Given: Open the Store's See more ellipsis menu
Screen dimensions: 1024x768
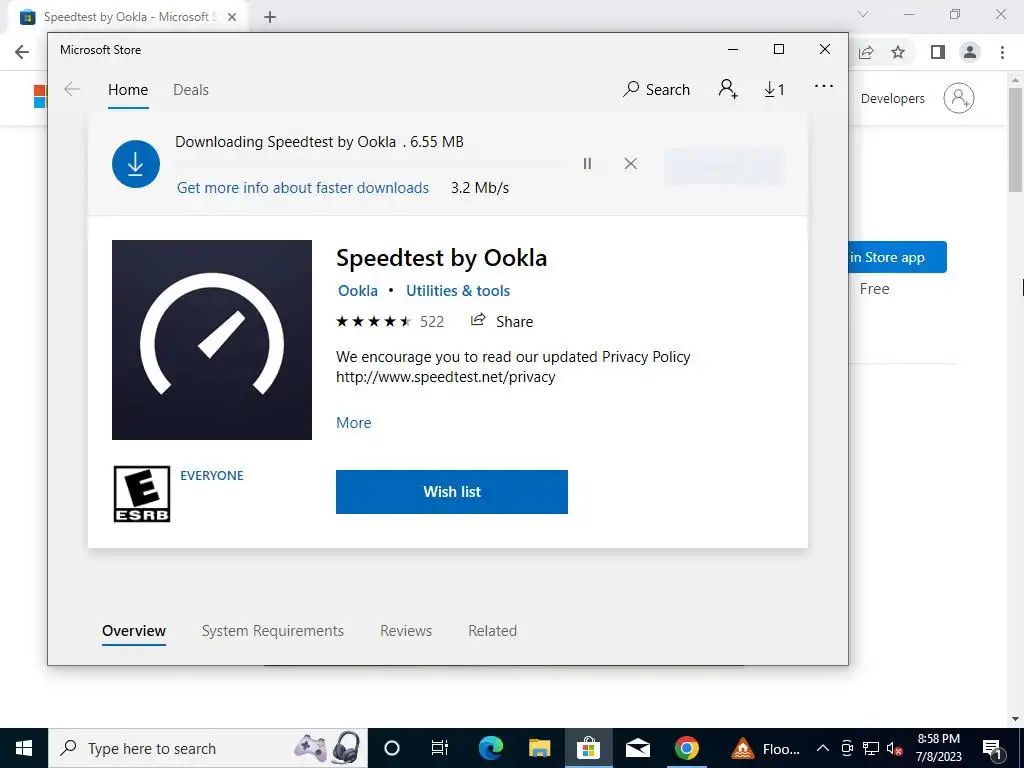Looking at the screenshot, I should coord(824,86).
